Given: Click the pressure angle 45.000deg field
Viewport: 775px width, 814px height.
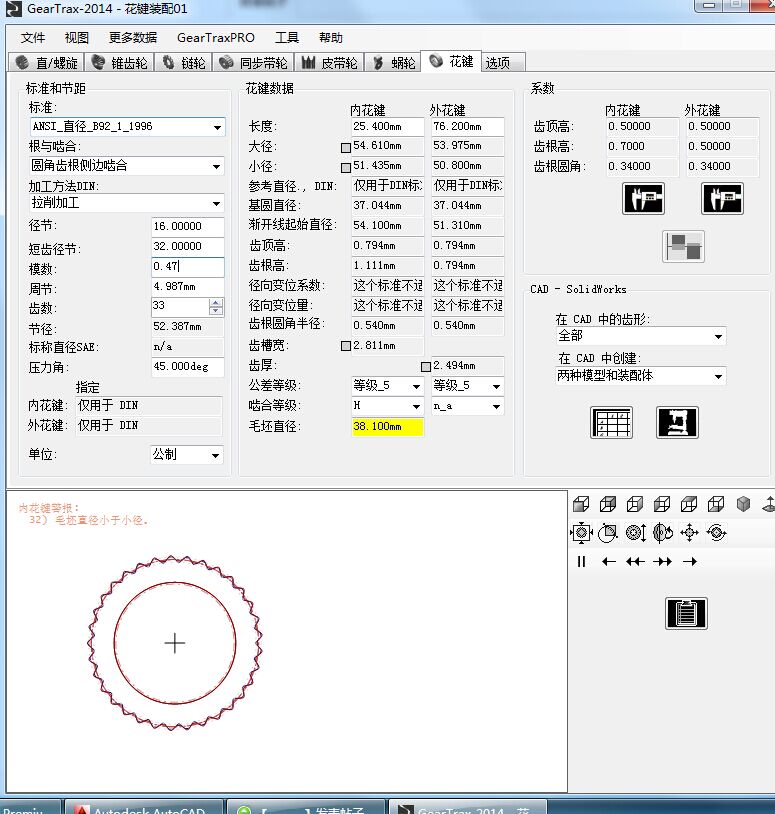Looking at the screenshot, I should click(x=188, y=367).
